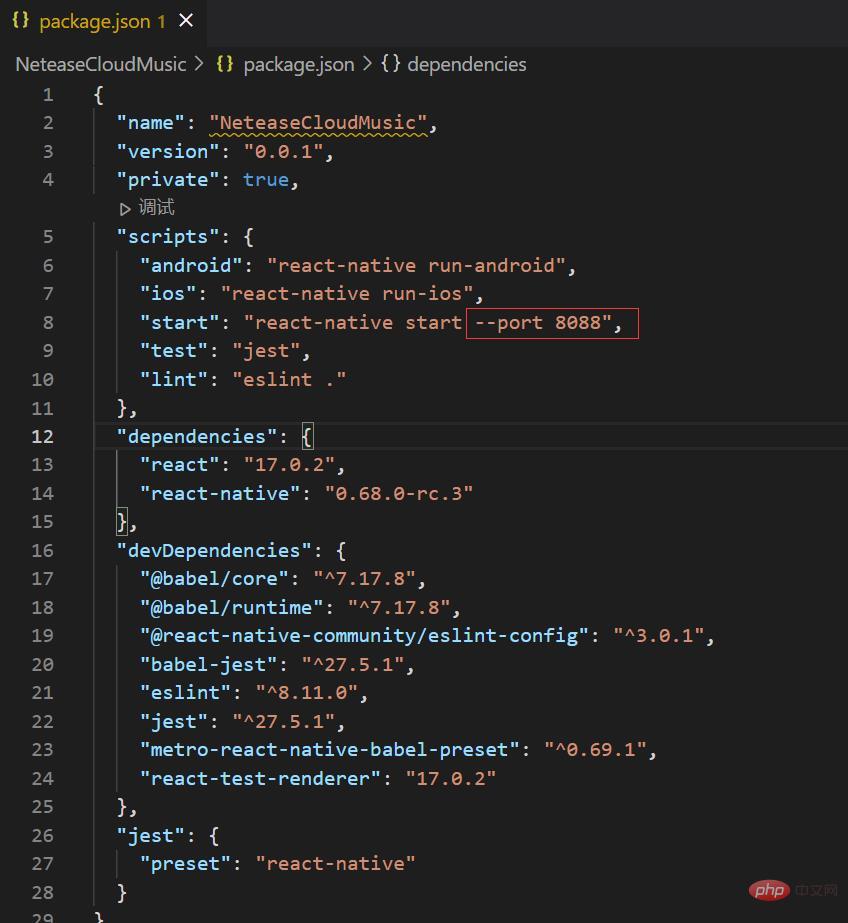Click the "eslint" devDependency key on line 21
The width and height of the screenshot is (848, 923).
pyautogui.click(x=185, y=693)
